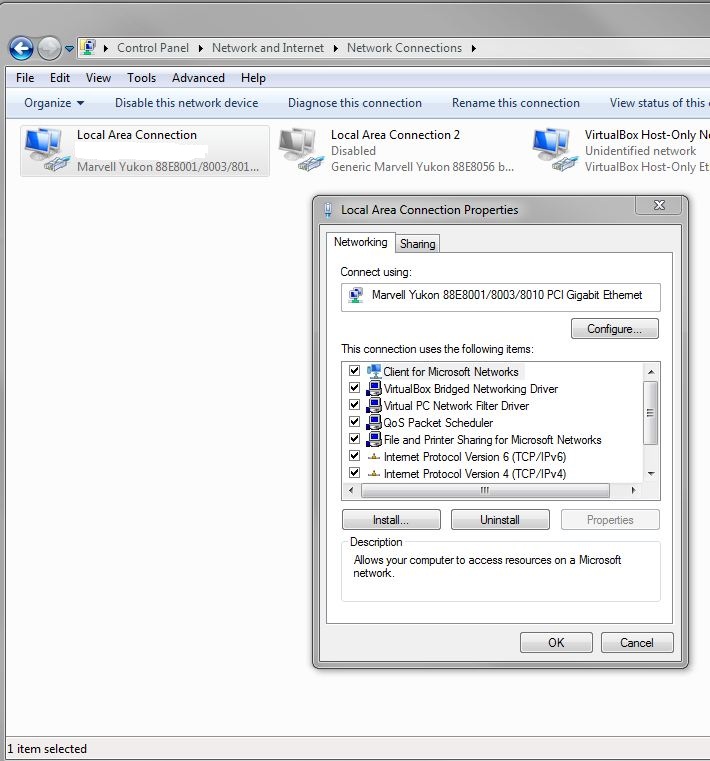Open the File menu
Viewport: 710px width, 761px height.
(25, 78)
